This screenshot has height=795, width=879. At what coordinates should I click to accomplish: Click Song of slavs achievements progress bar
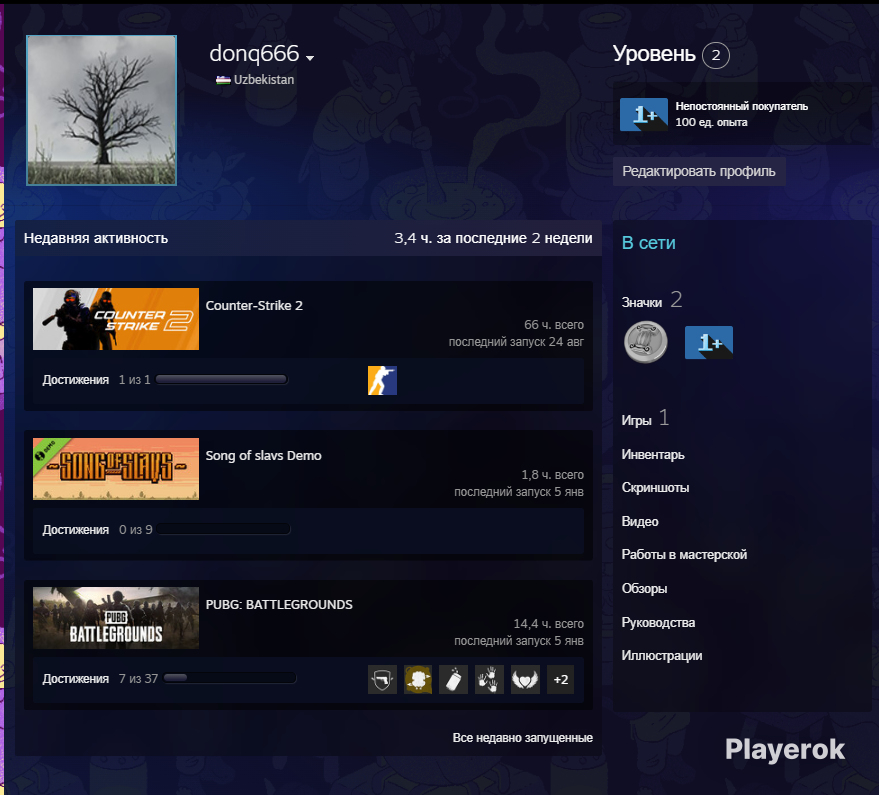click(x=224, y=529)
